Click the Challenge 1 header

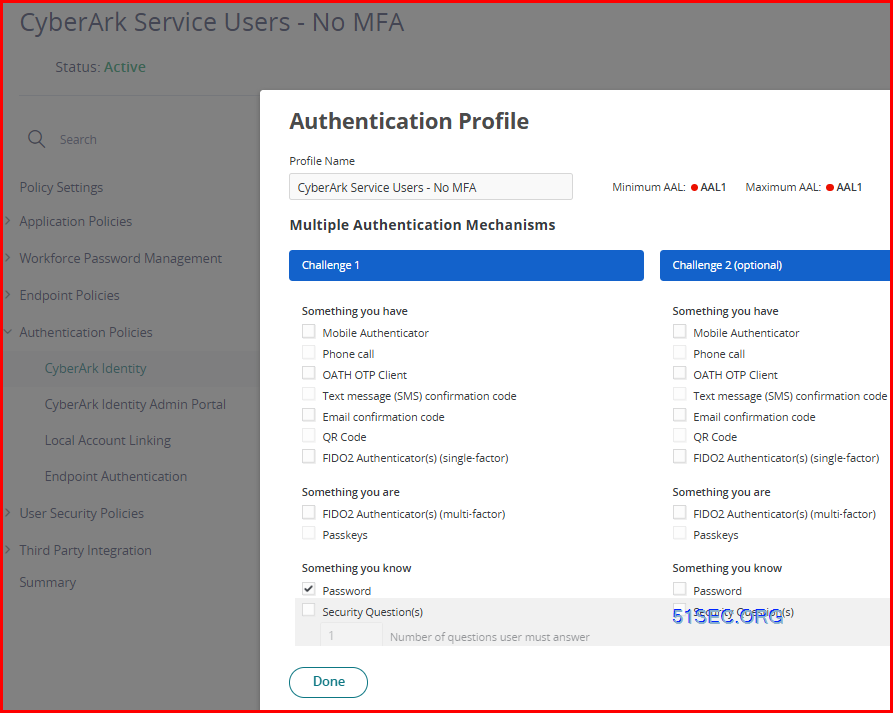466,265
